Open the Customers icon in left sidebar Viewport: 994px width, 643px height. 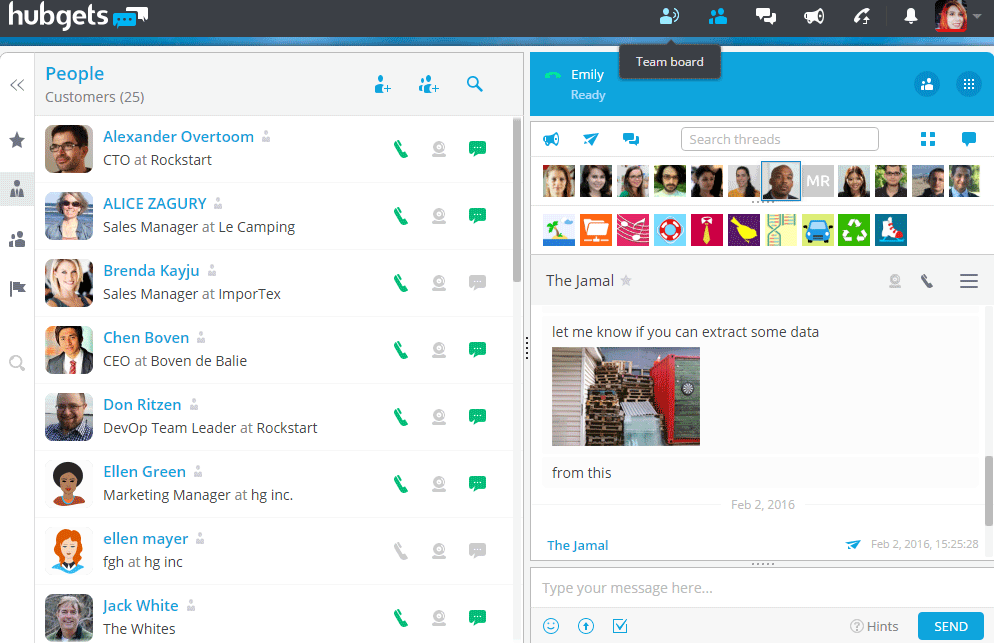(x=17, y=188)
